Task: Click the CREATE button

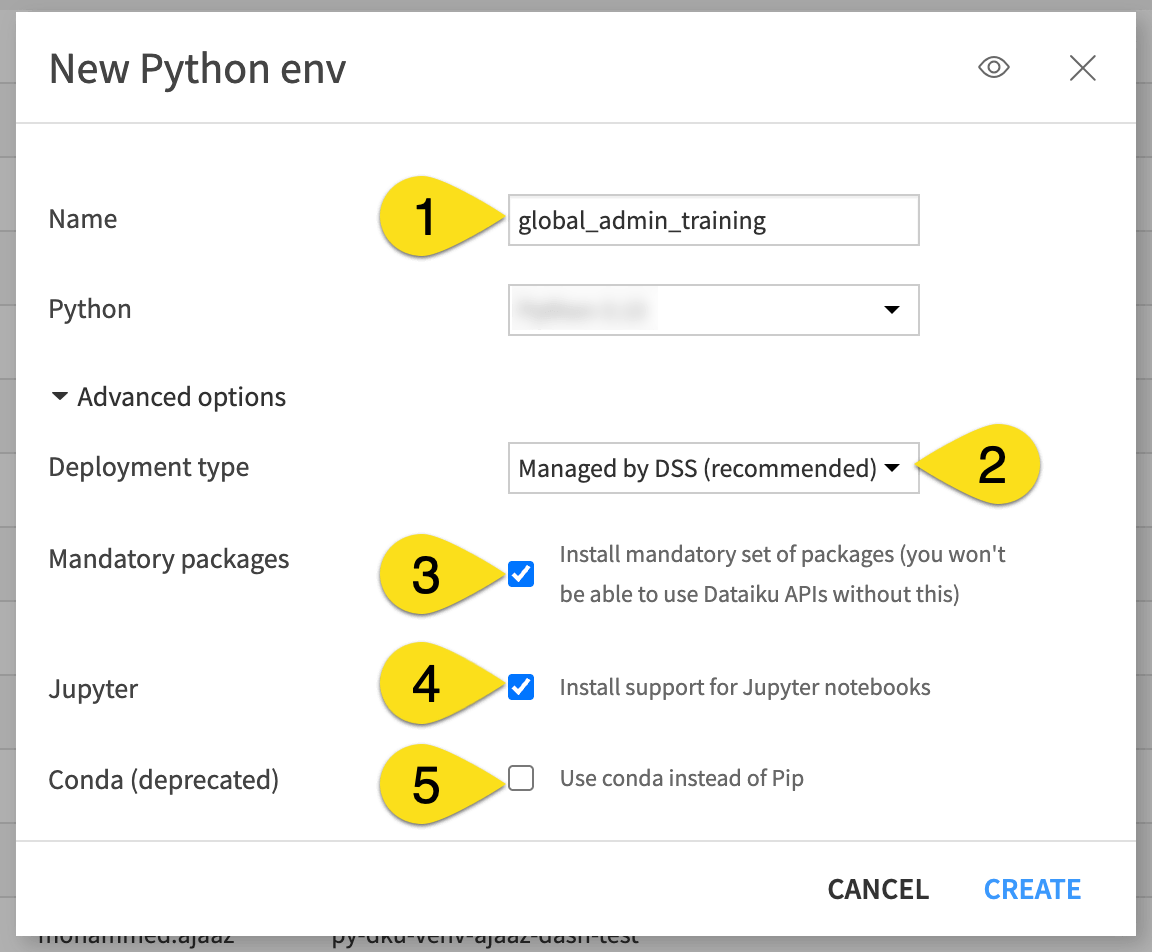Action: point(1032,890)
